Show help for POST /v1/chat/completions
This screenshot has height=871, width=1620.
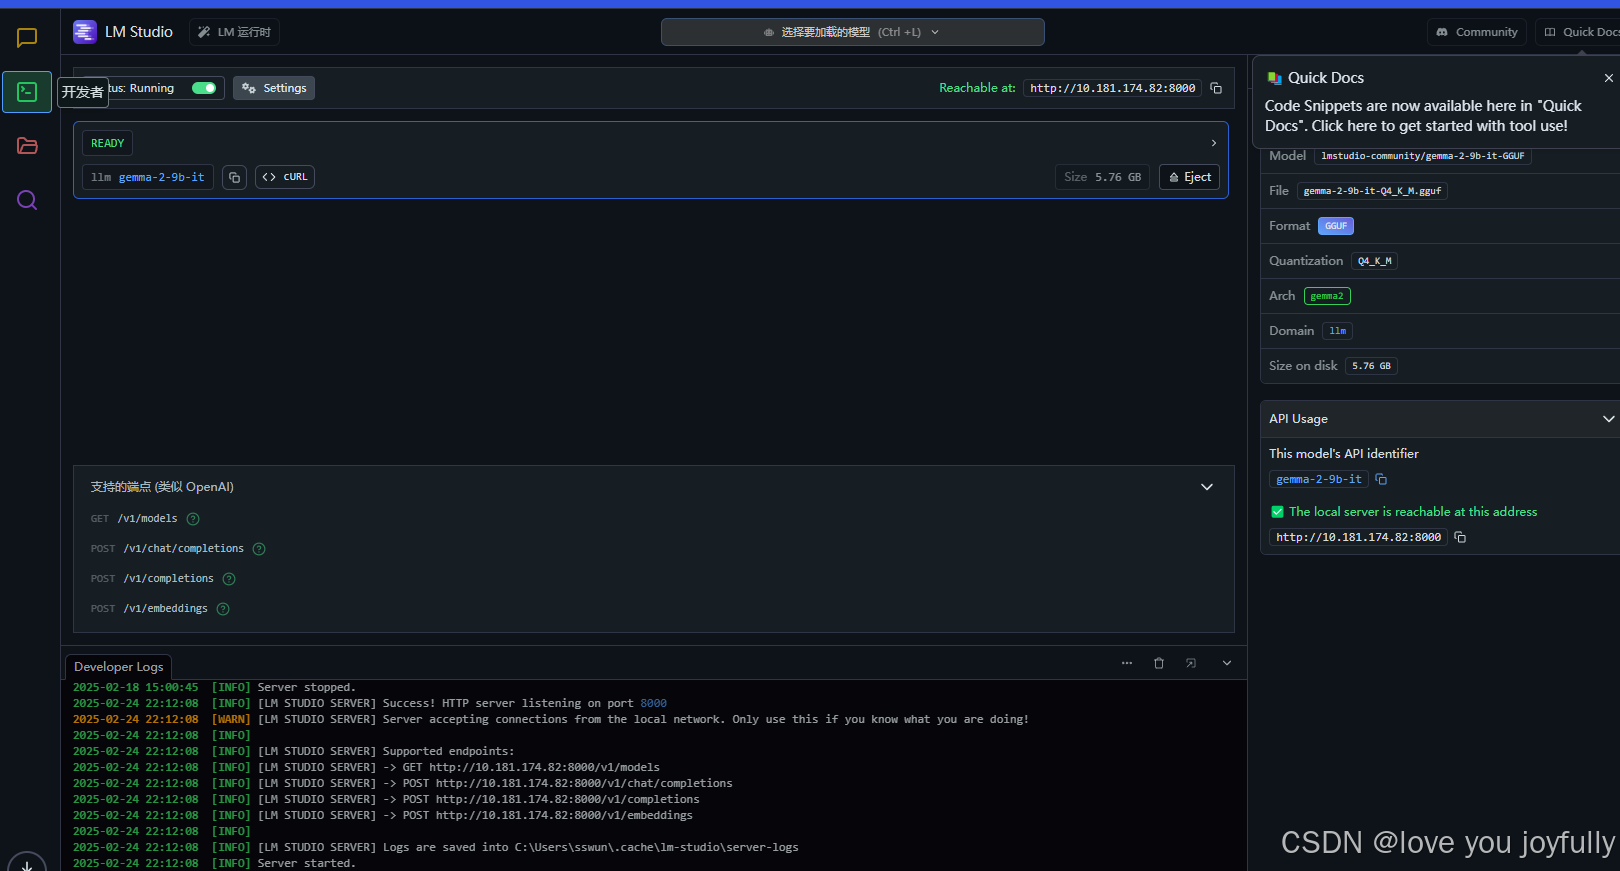tap(259, 549)
